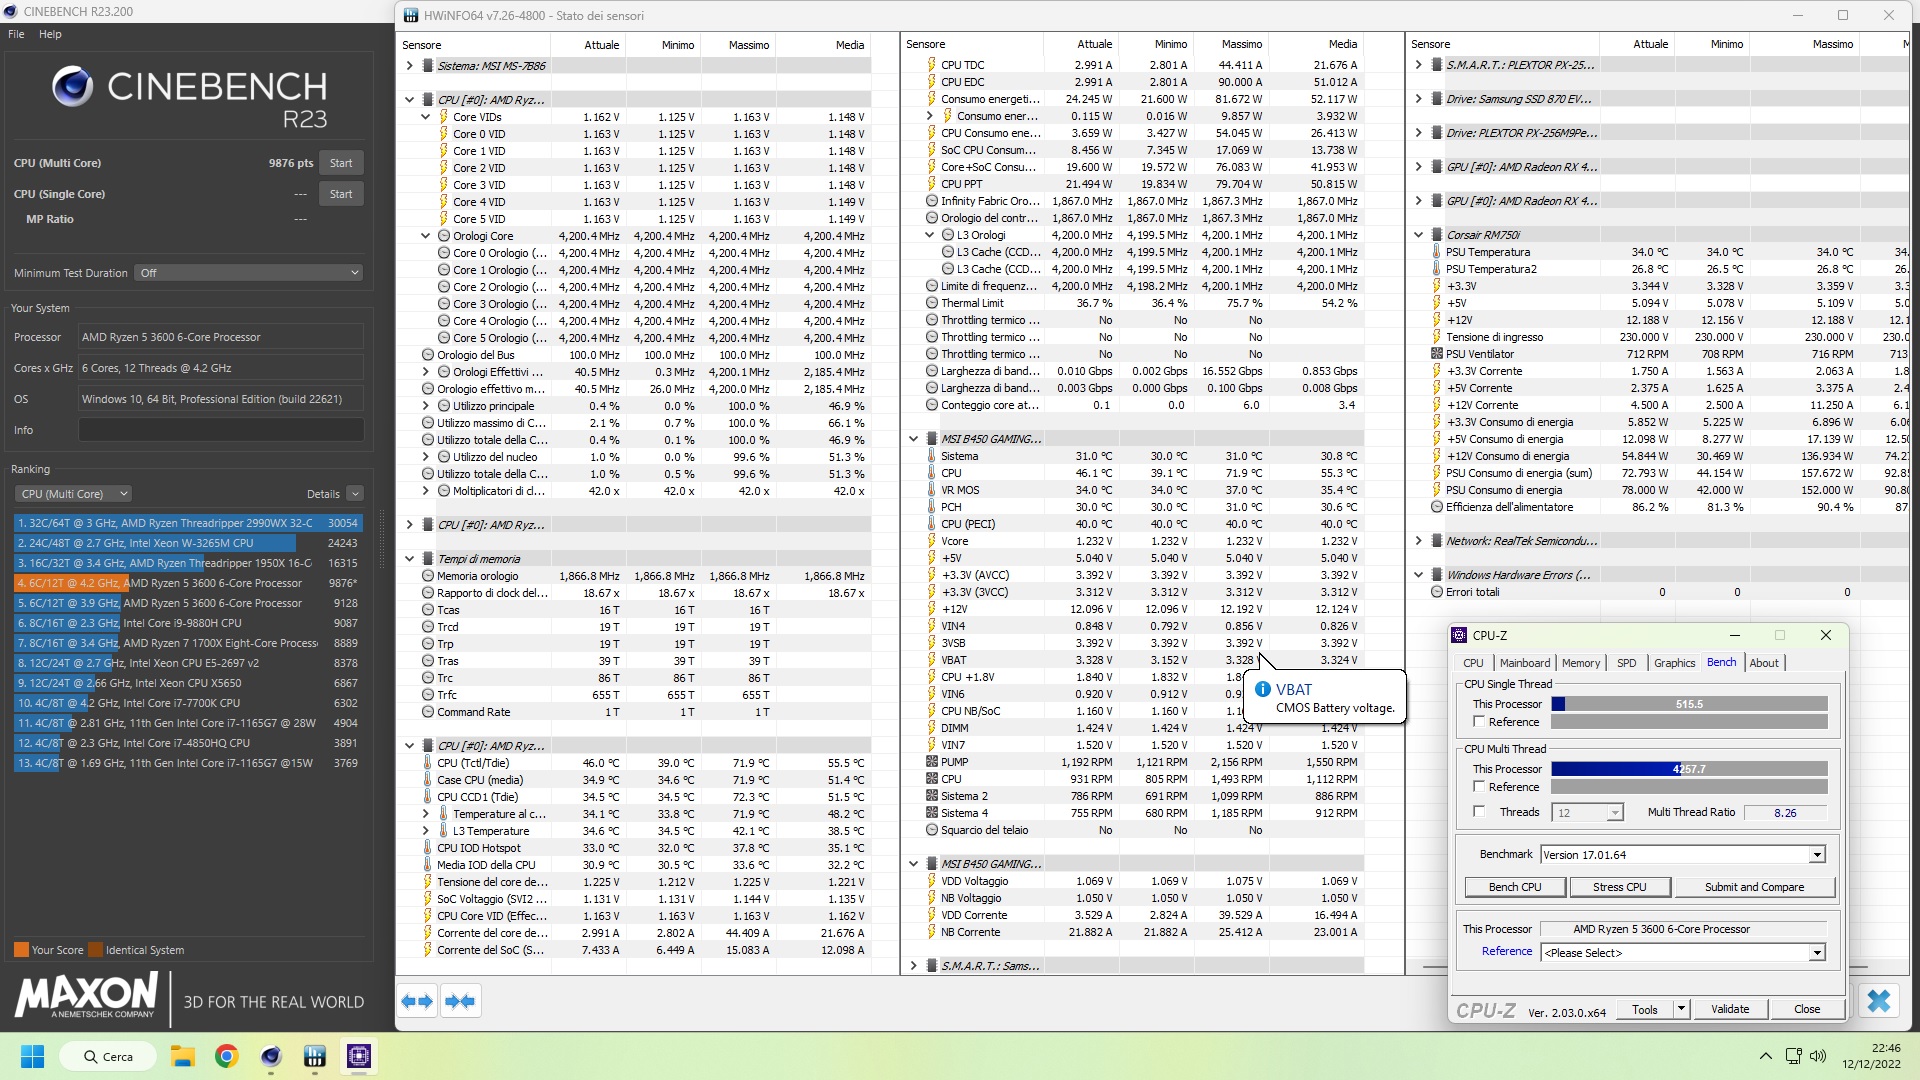The height and width of the screenshot is (1080, 1920).
Task: Click the network icon in the system tray
Action: [x=1793, y=1056]
